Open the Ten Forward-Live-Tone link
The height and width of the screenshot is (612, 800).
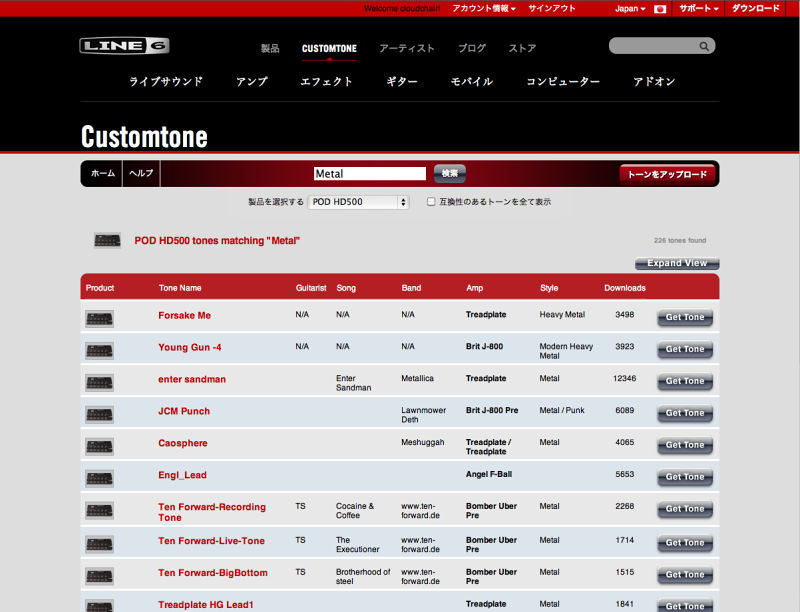211,541
